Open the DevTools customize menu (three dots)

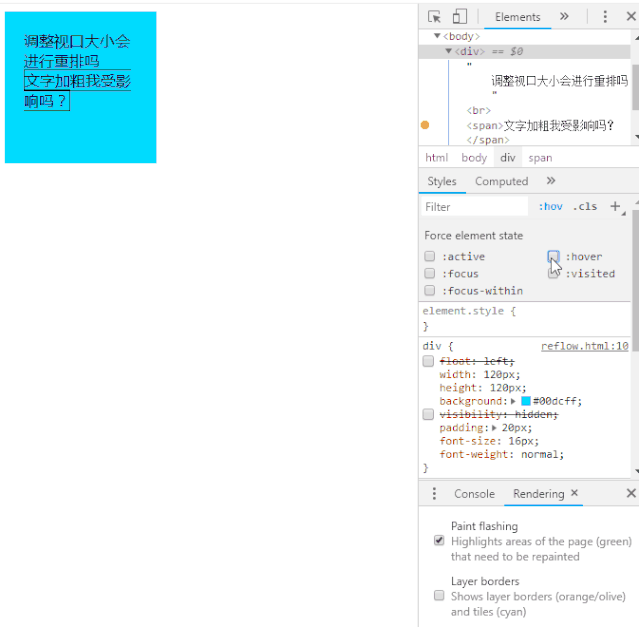[x=605, y=17]
